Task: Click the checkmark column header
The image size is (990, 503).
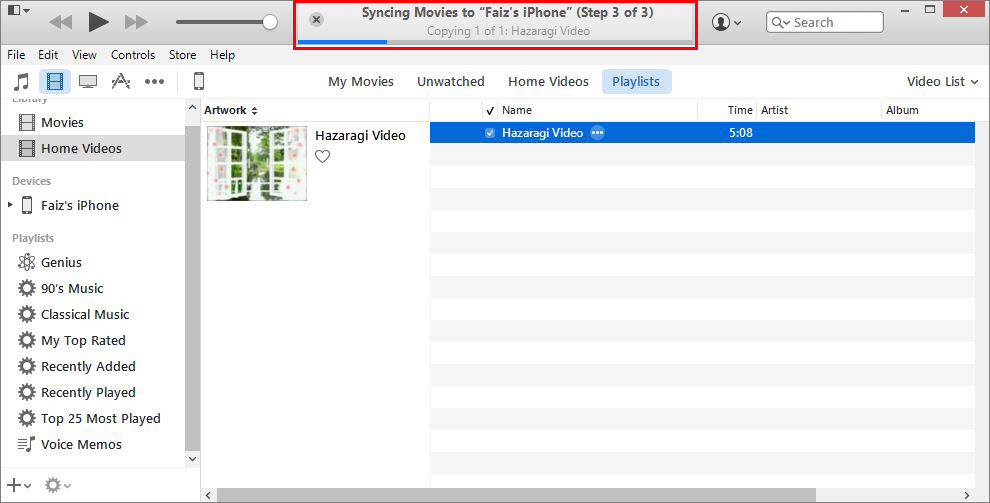Action: point(490,110)
